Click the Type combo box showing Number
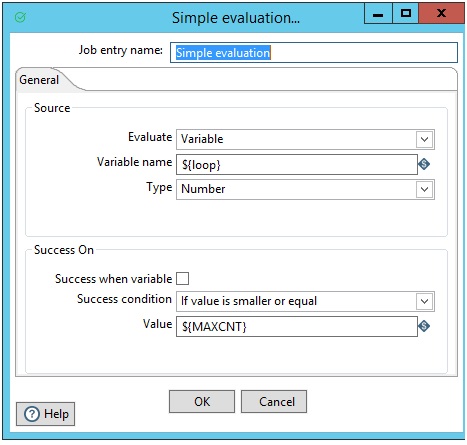This screenshot has width=467, height=445. 305,189
